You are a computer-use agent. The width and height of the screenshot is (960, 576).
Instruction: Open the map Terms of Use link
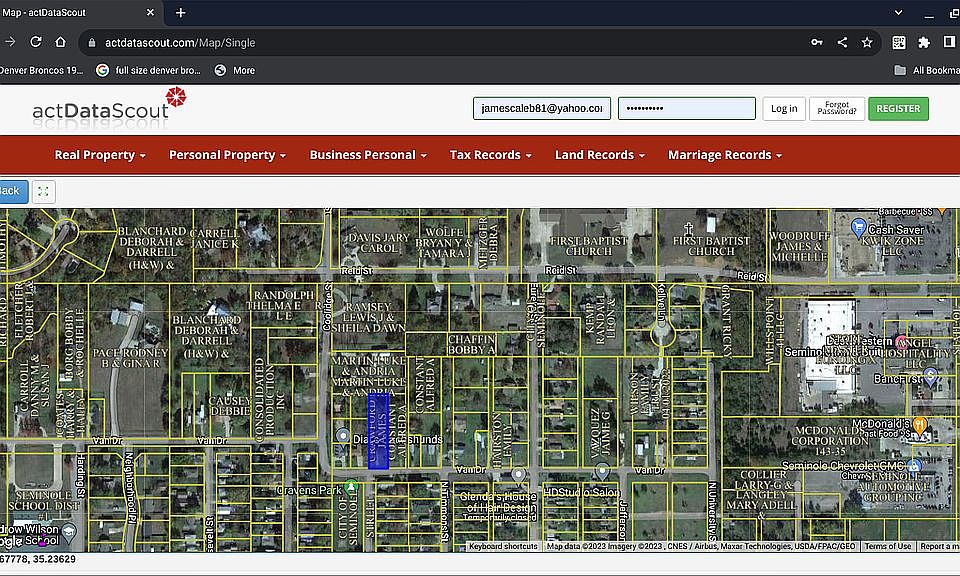[x=888, y=546]
